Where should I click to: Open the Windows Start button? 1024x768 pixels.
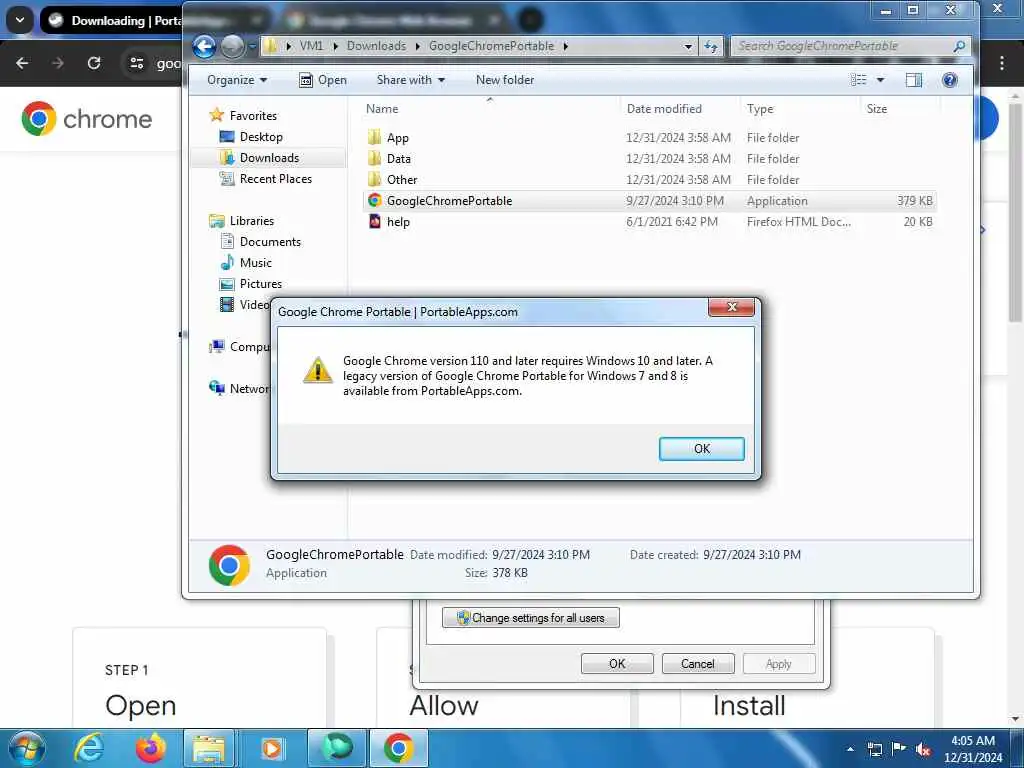point(27,748)
